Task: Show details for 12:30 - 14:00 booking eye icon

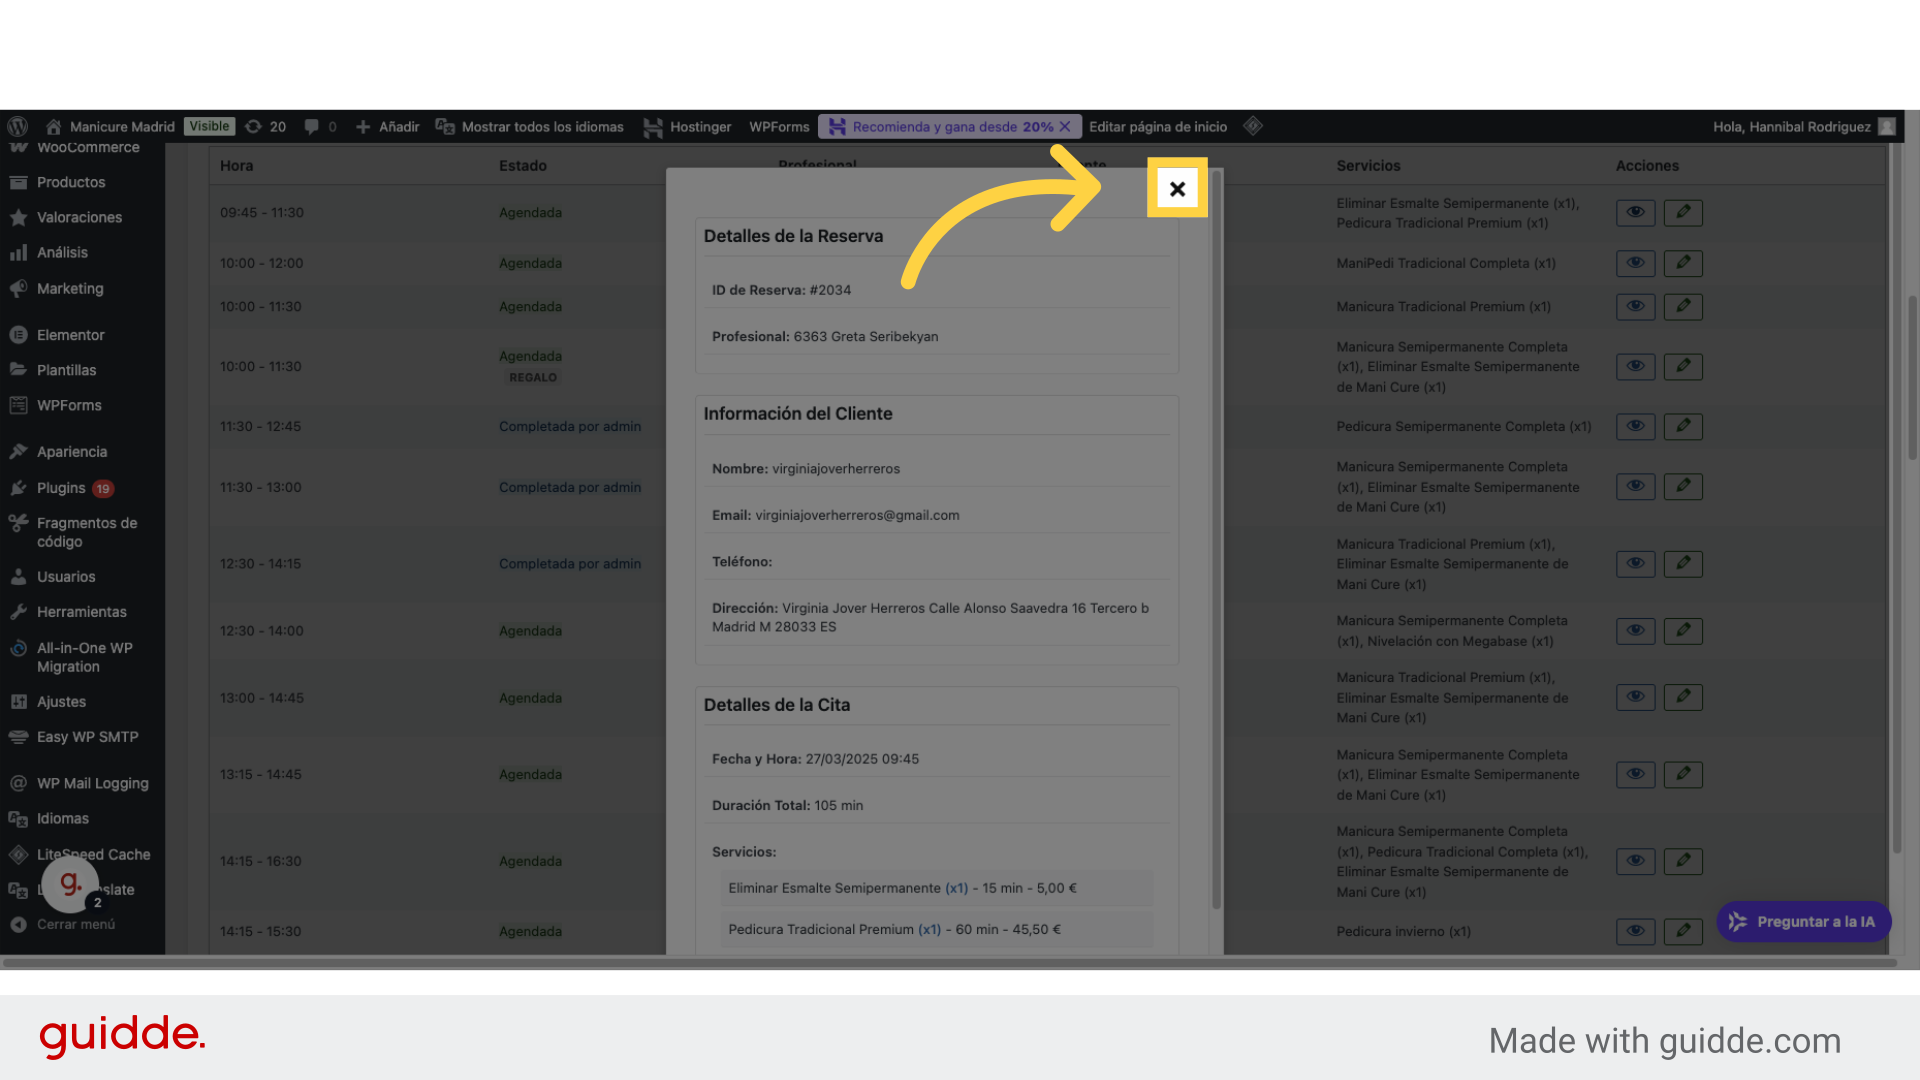Action: [x=1635, y=631]
